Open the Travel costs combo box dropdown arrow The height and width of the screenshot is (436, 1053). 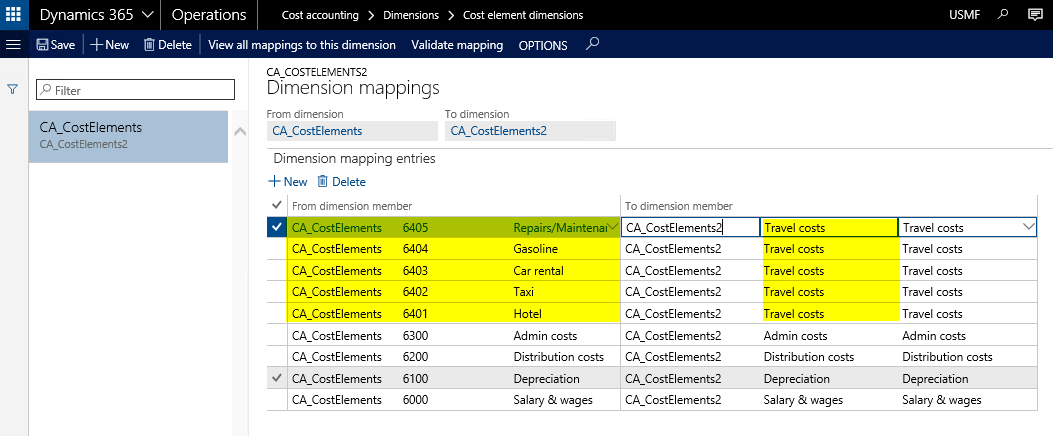click(1028, 227)
